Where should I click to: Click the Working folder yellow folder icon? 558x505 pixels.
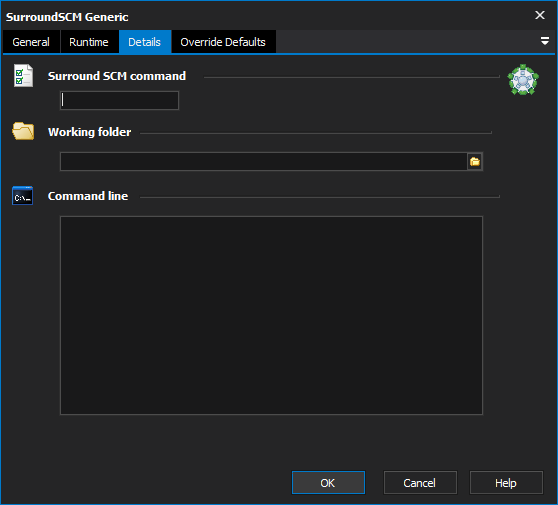[x=23, y=131]
